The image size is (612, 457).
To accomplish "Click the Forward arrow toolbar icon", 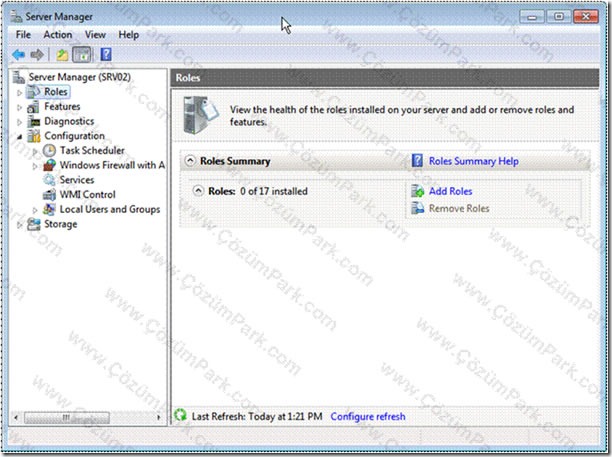I will point(37,55).
